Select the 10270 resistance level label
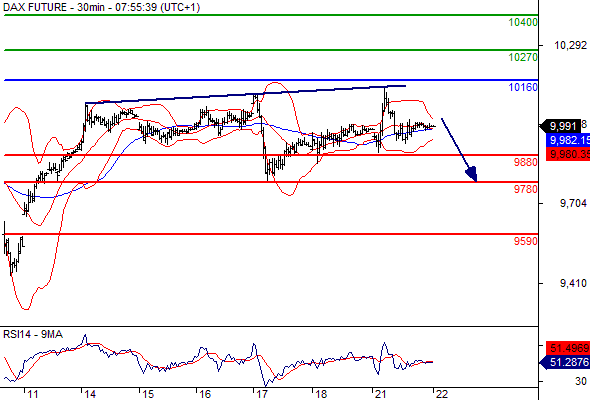This screenshot has width=590, height=400. click(x=523, y=57)
